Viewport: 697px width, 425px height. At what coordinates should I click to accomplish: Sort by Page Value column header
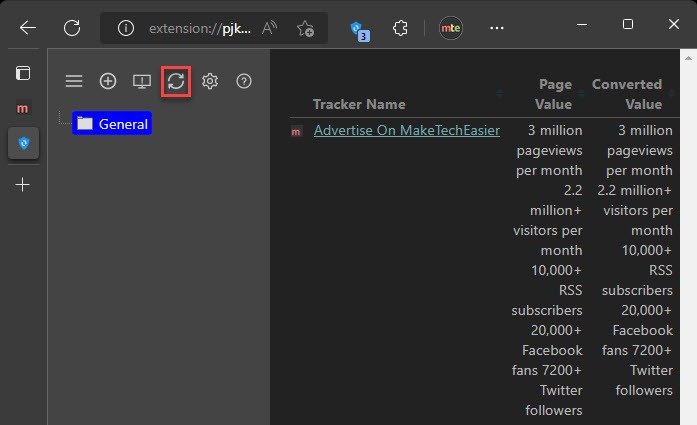(x=553, y=94)
